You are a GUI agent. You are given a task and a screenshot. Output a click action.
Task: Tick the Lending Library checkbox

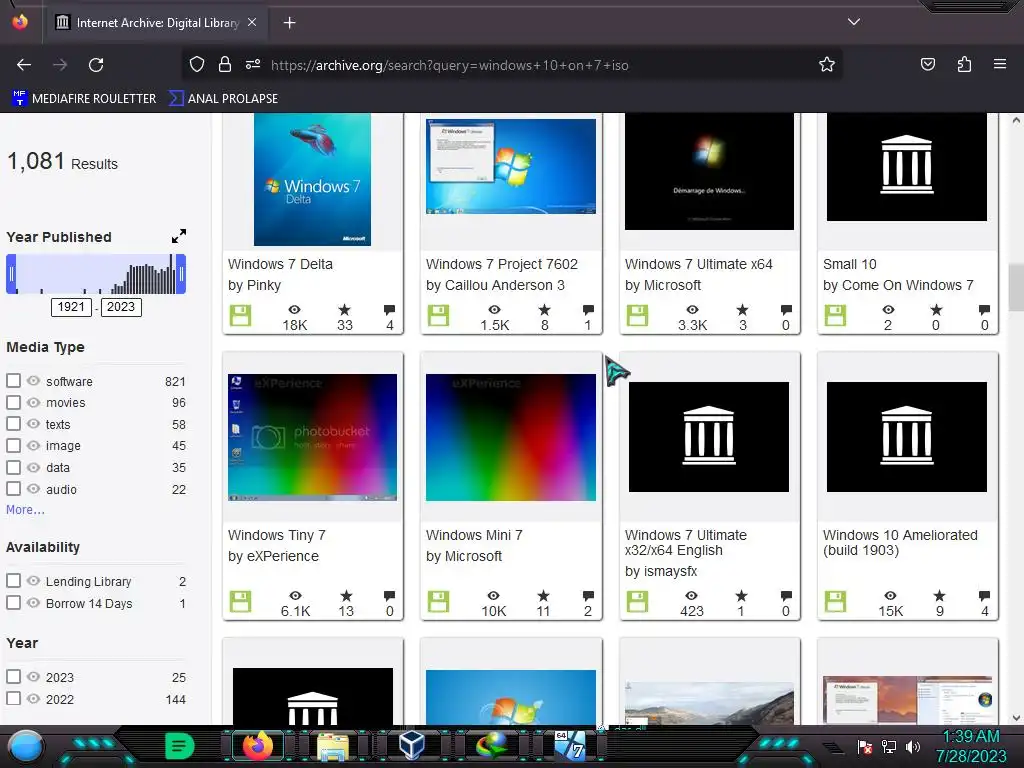pyautogui.click(x=13, y=581)
